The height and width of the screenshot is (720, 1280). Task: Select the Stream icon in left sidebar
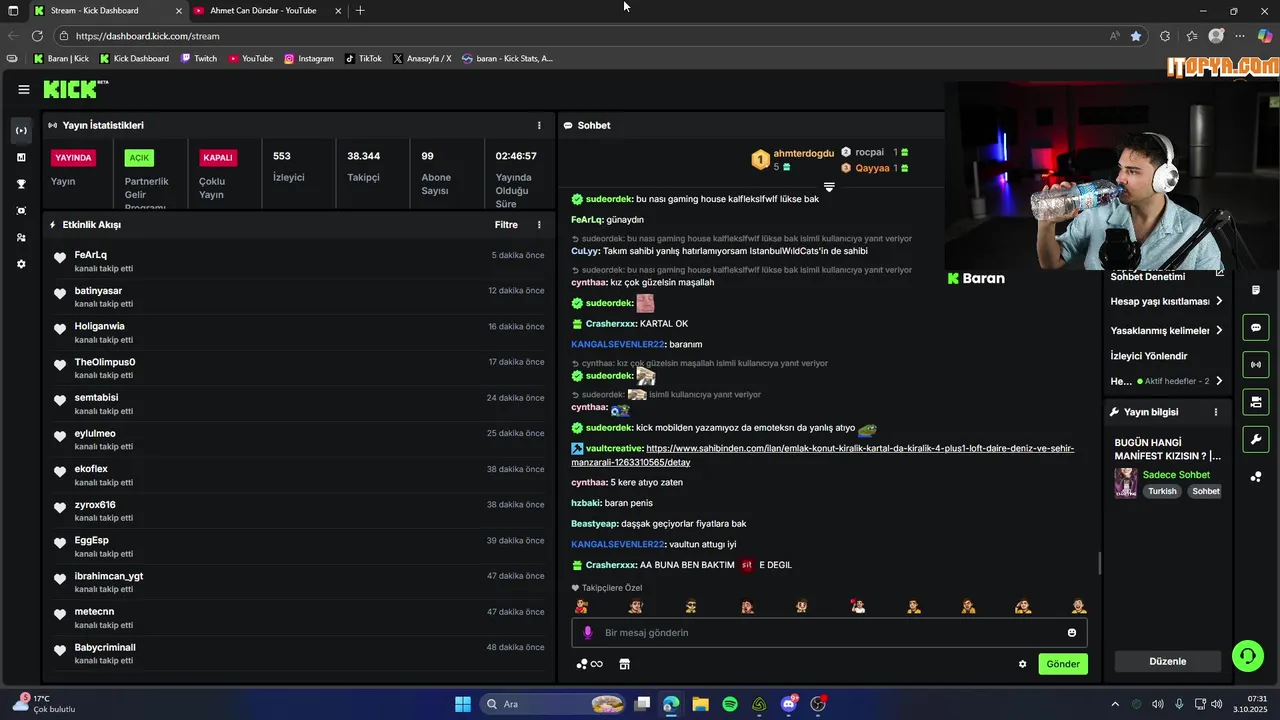(x=21, y=130)
